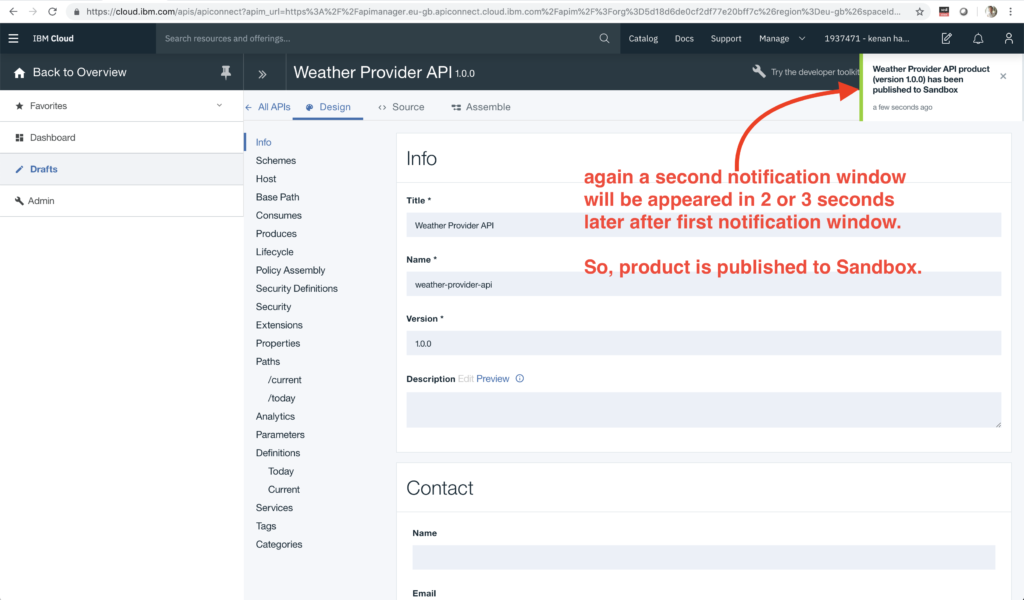Click the home icon in Back to Overview
Viewport: 1024px width, 600px height.
coord(20,72)
